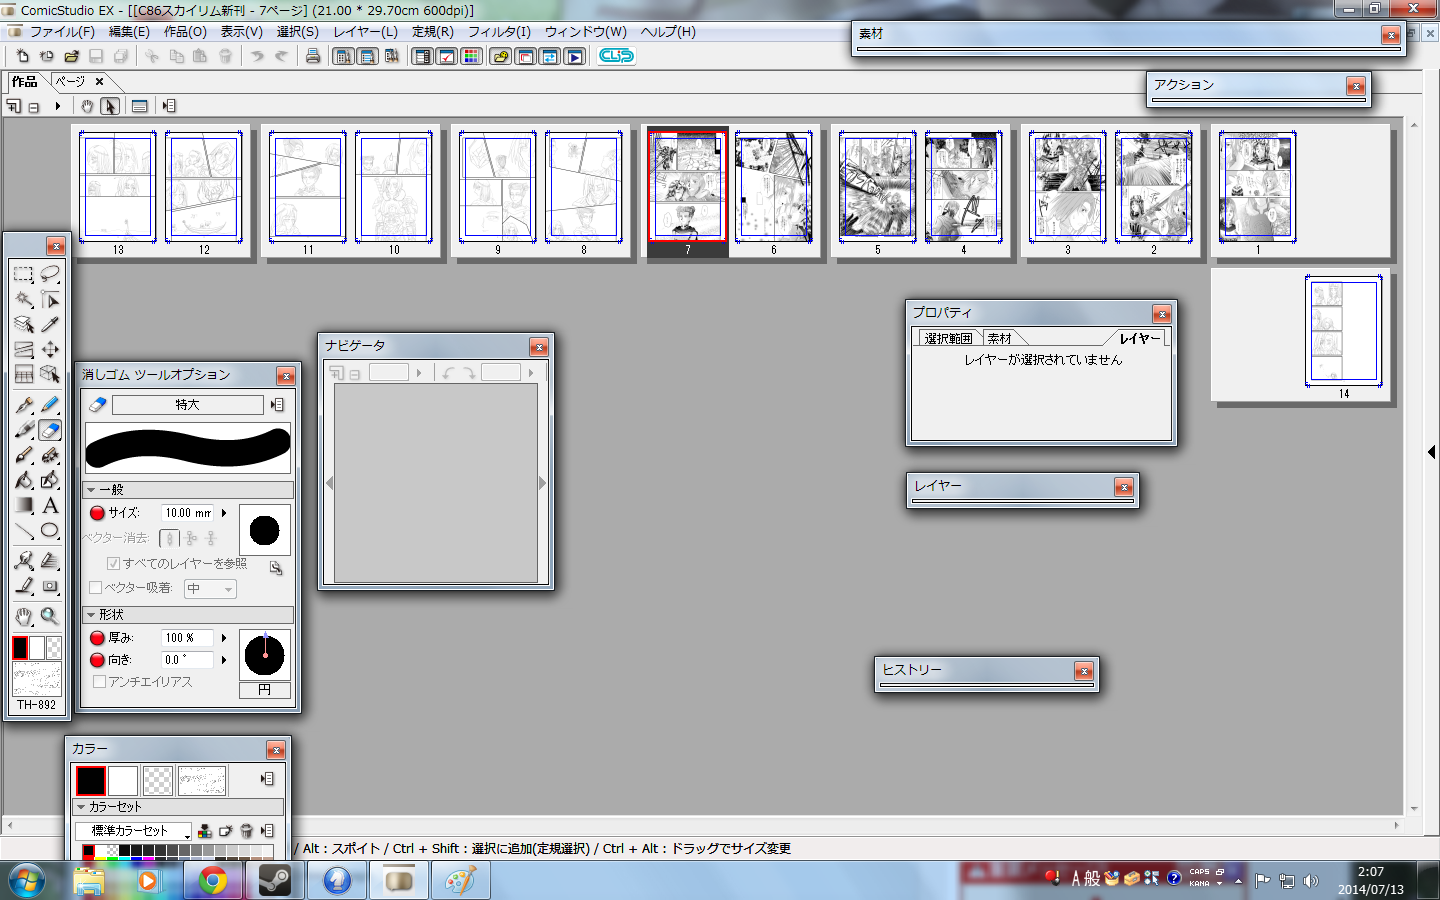Delete color using trash icon in Color panel
The width and height of the screenshot is (1440, 900).
246,831
